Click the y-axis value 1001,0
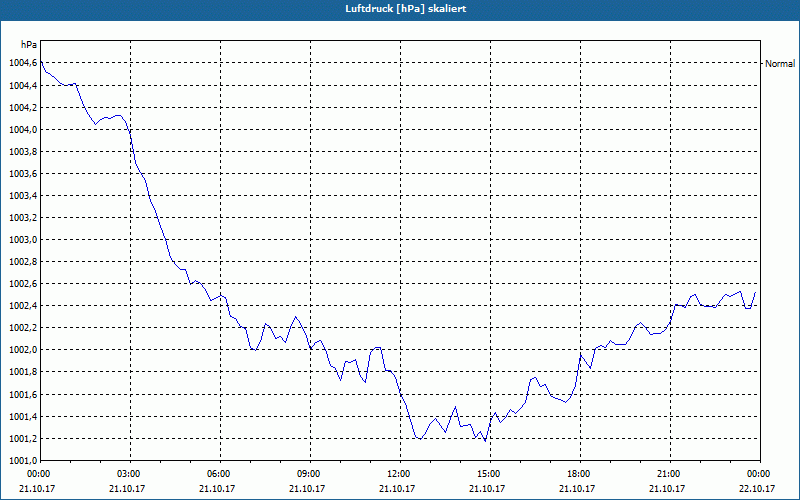The width and height of the screenshot is (800, 500). 23,461
